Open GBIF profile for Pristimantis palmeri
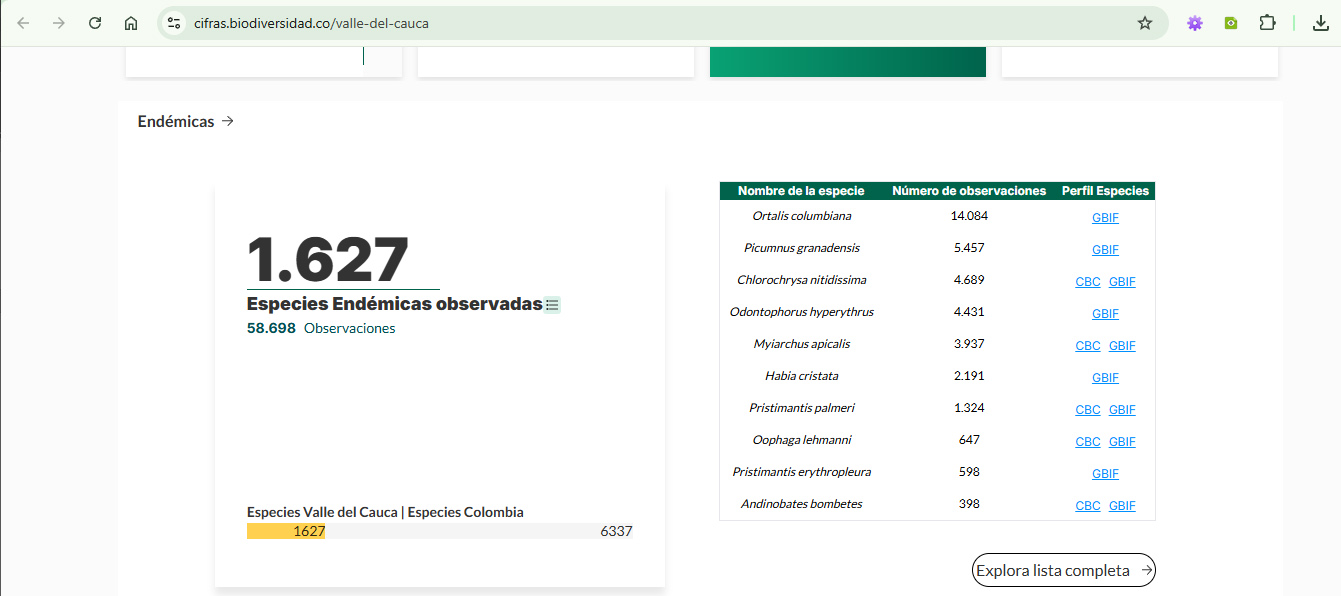The height and width of the screenshot is (596, 1341). click(x=1122, y=410)
